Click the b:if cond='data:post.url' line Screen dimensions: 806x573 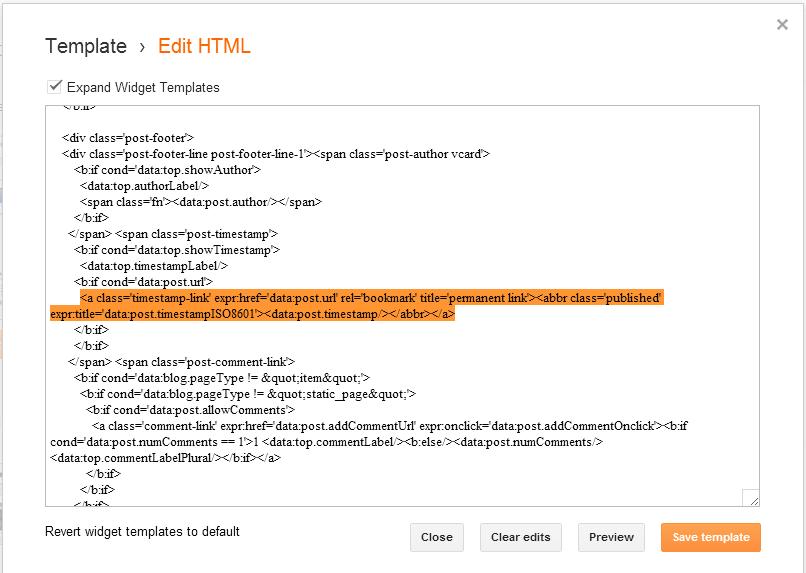click(143, 282)
